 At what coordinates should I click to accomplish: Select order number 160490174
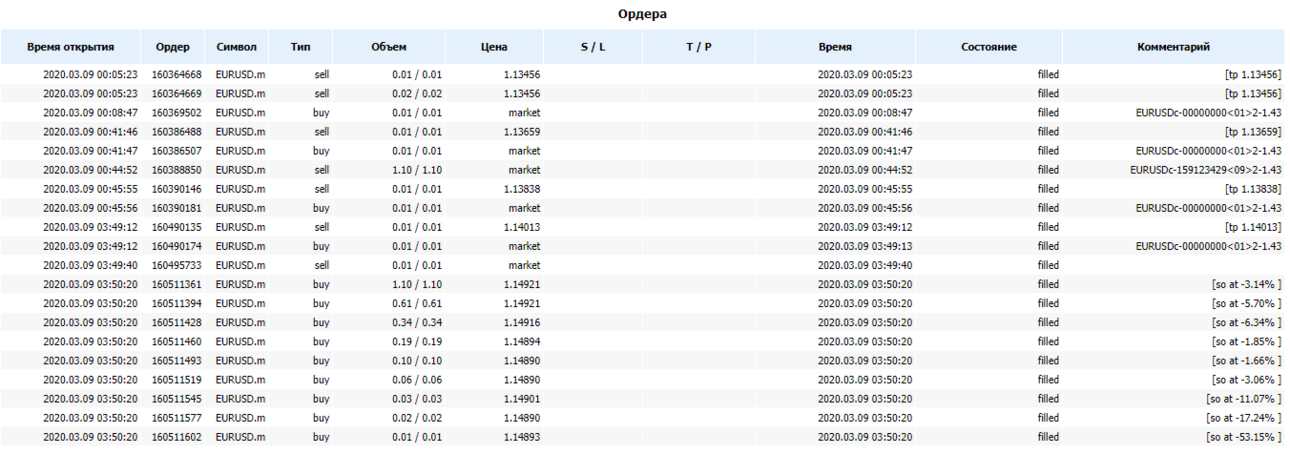coord(176,246)
